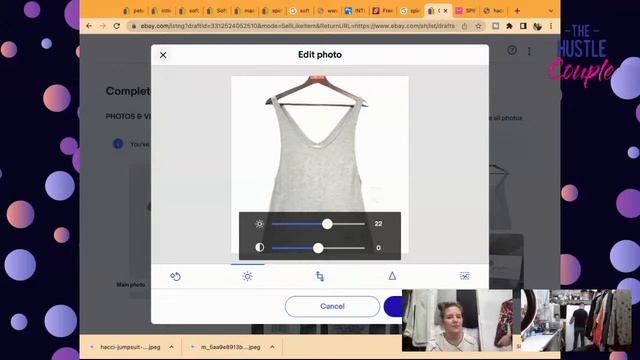
Task: Click the contrast half-circle icon
Action: tap(260, 247)
